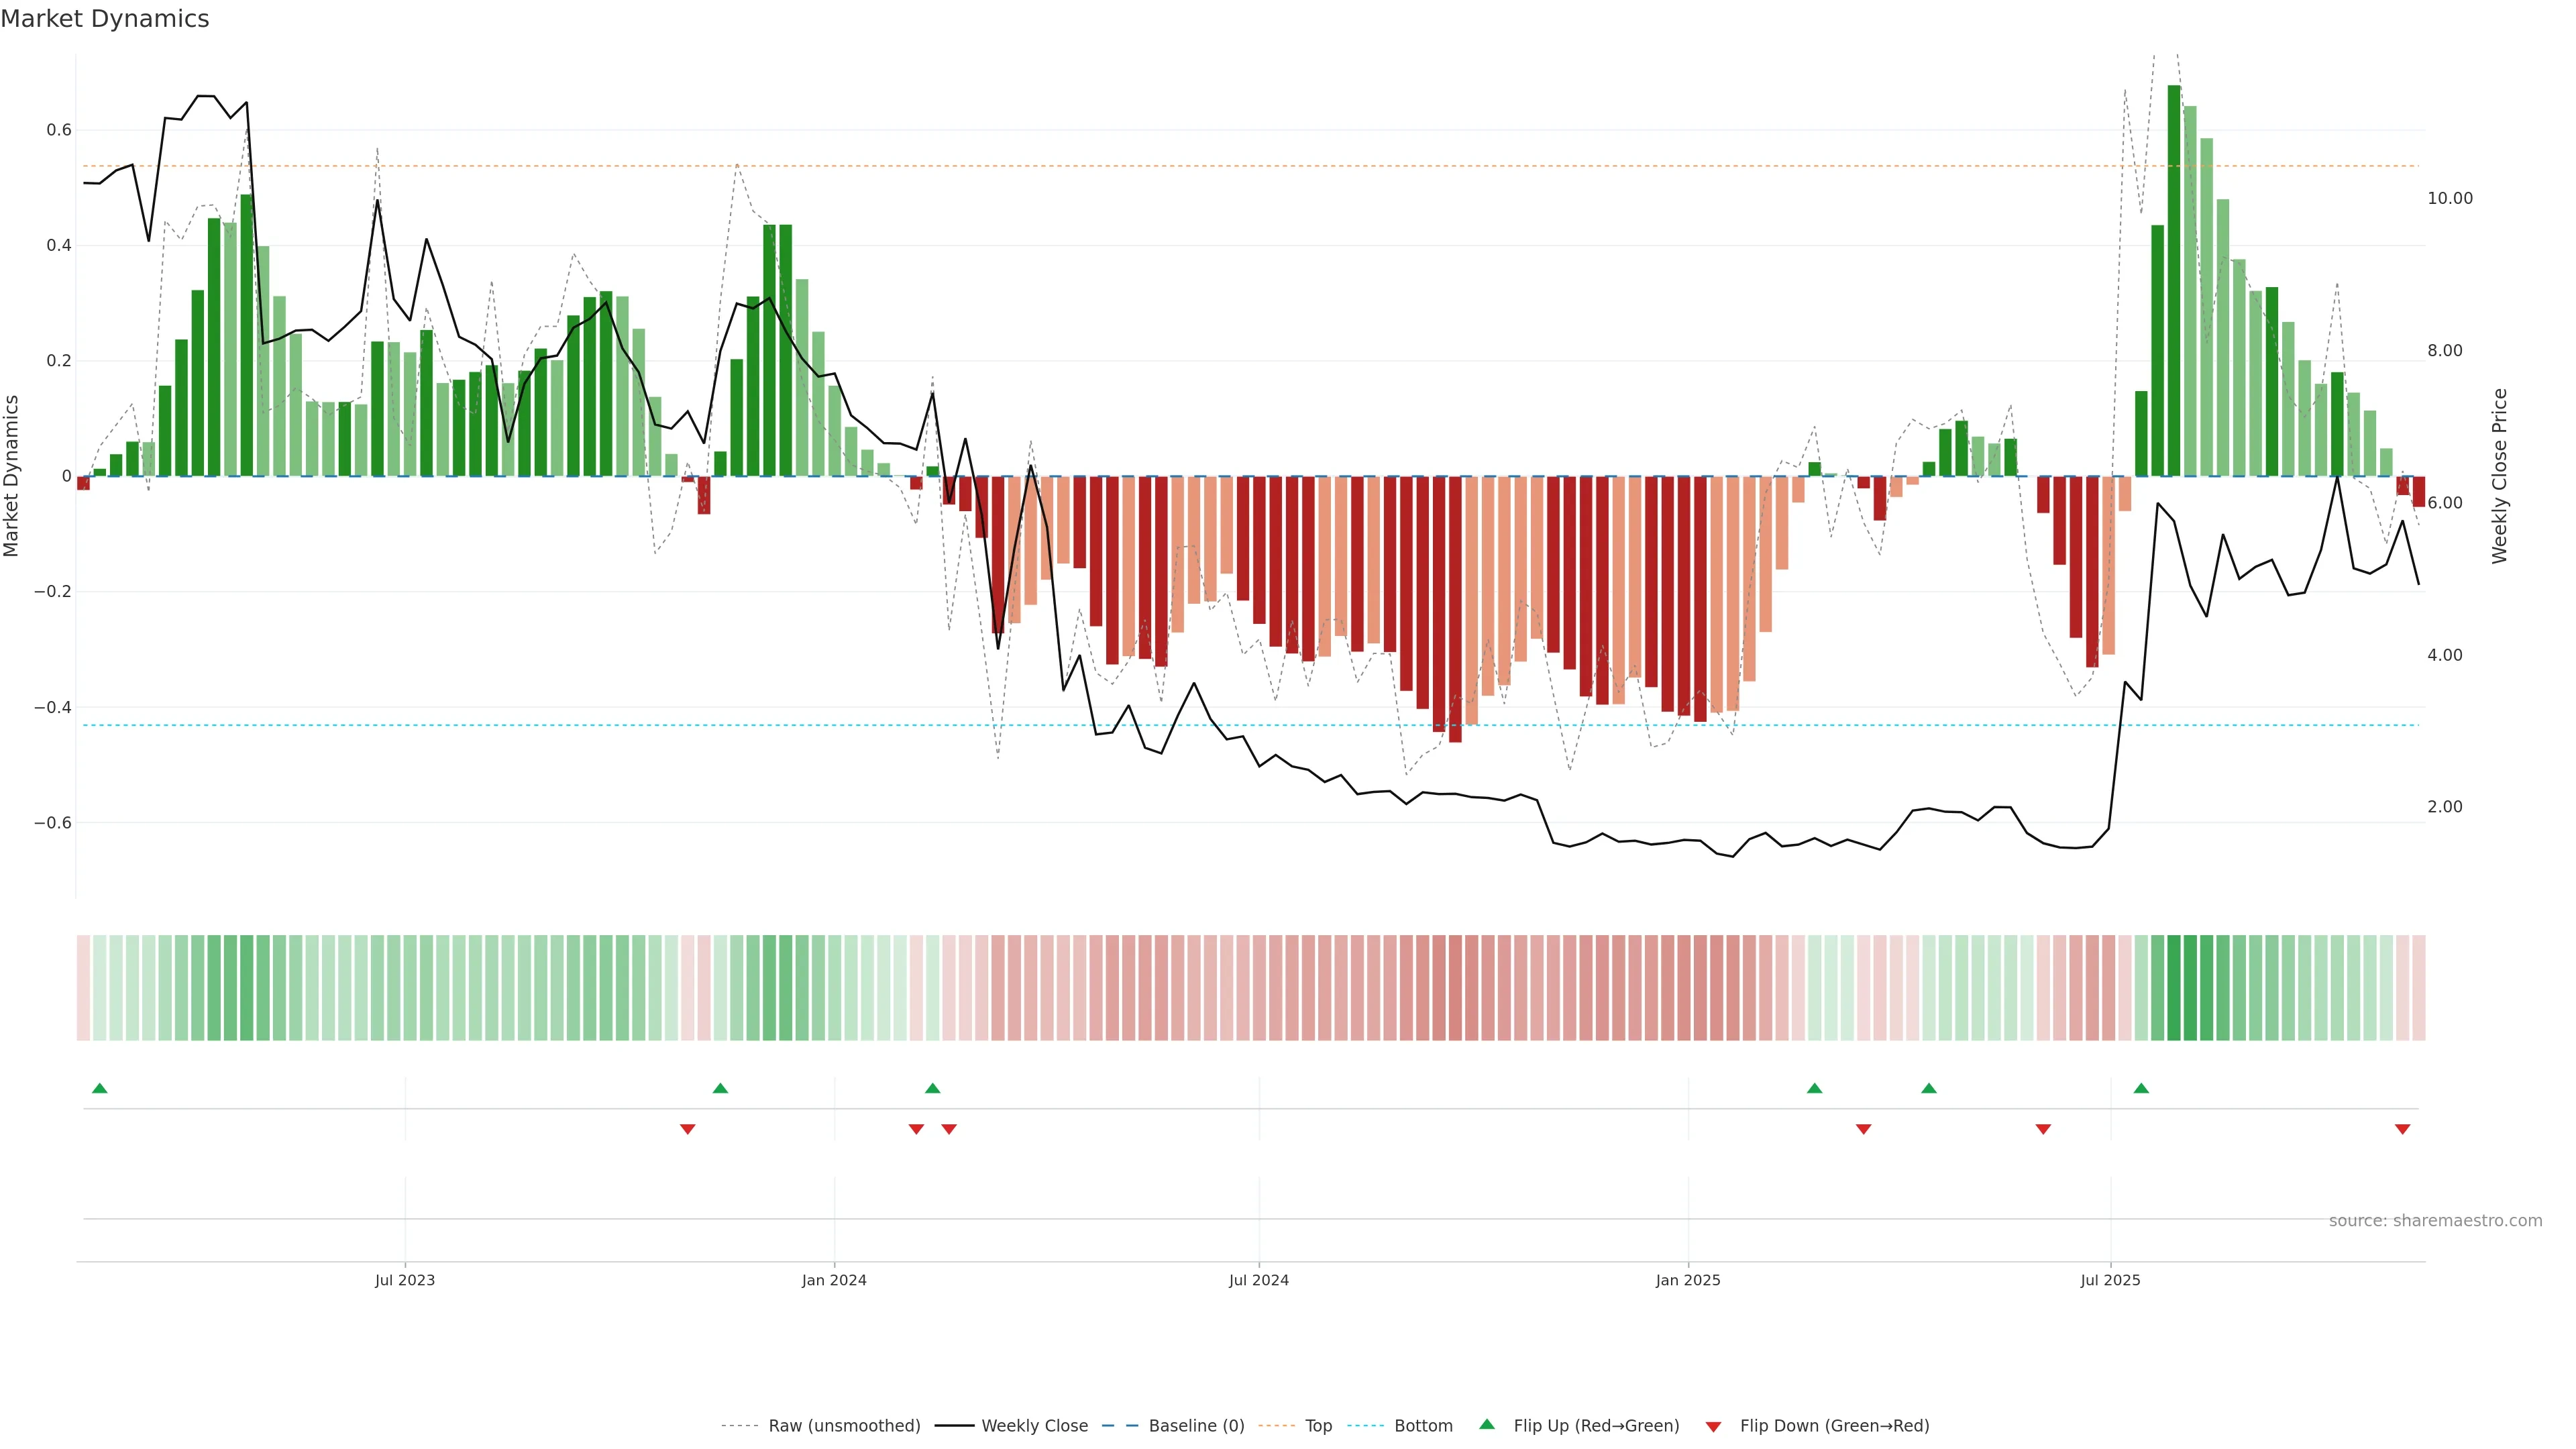Click the last flip-down marker before Jul 2025
The height and width of the screenshot is (1449, 2576).
pos(2043,1129)
